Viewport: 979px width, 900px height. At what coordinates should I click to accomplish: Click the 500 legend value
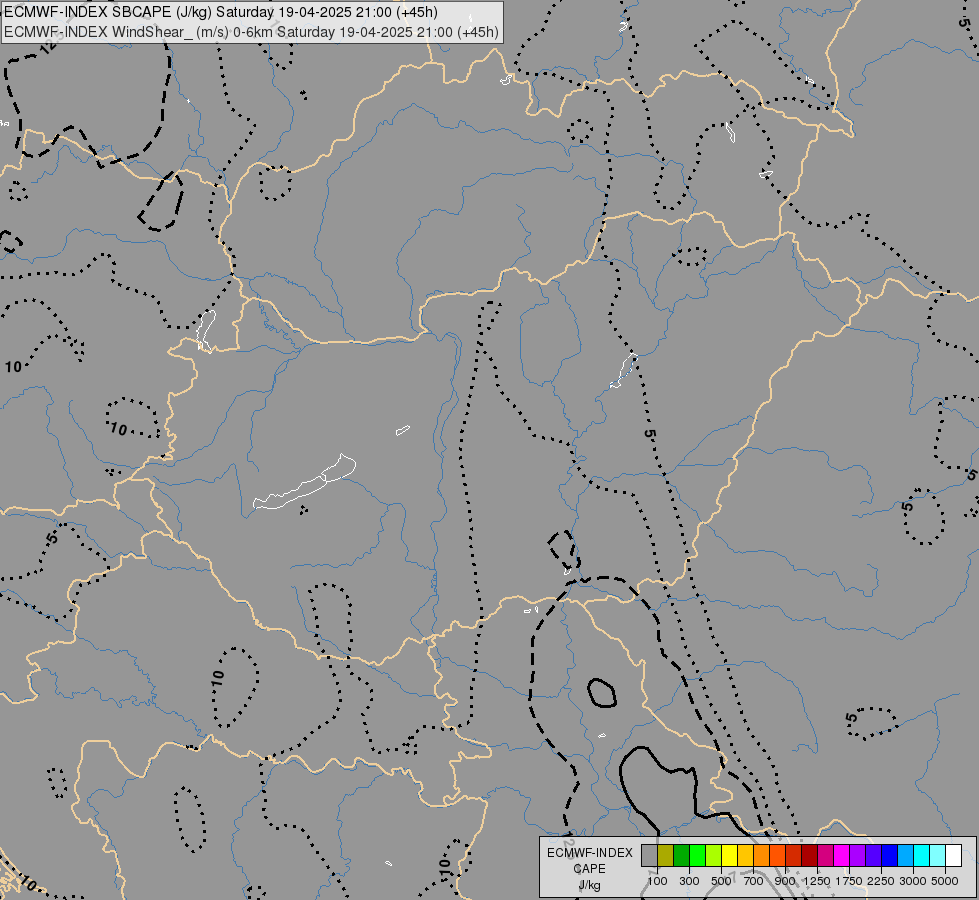coord(721,881)
